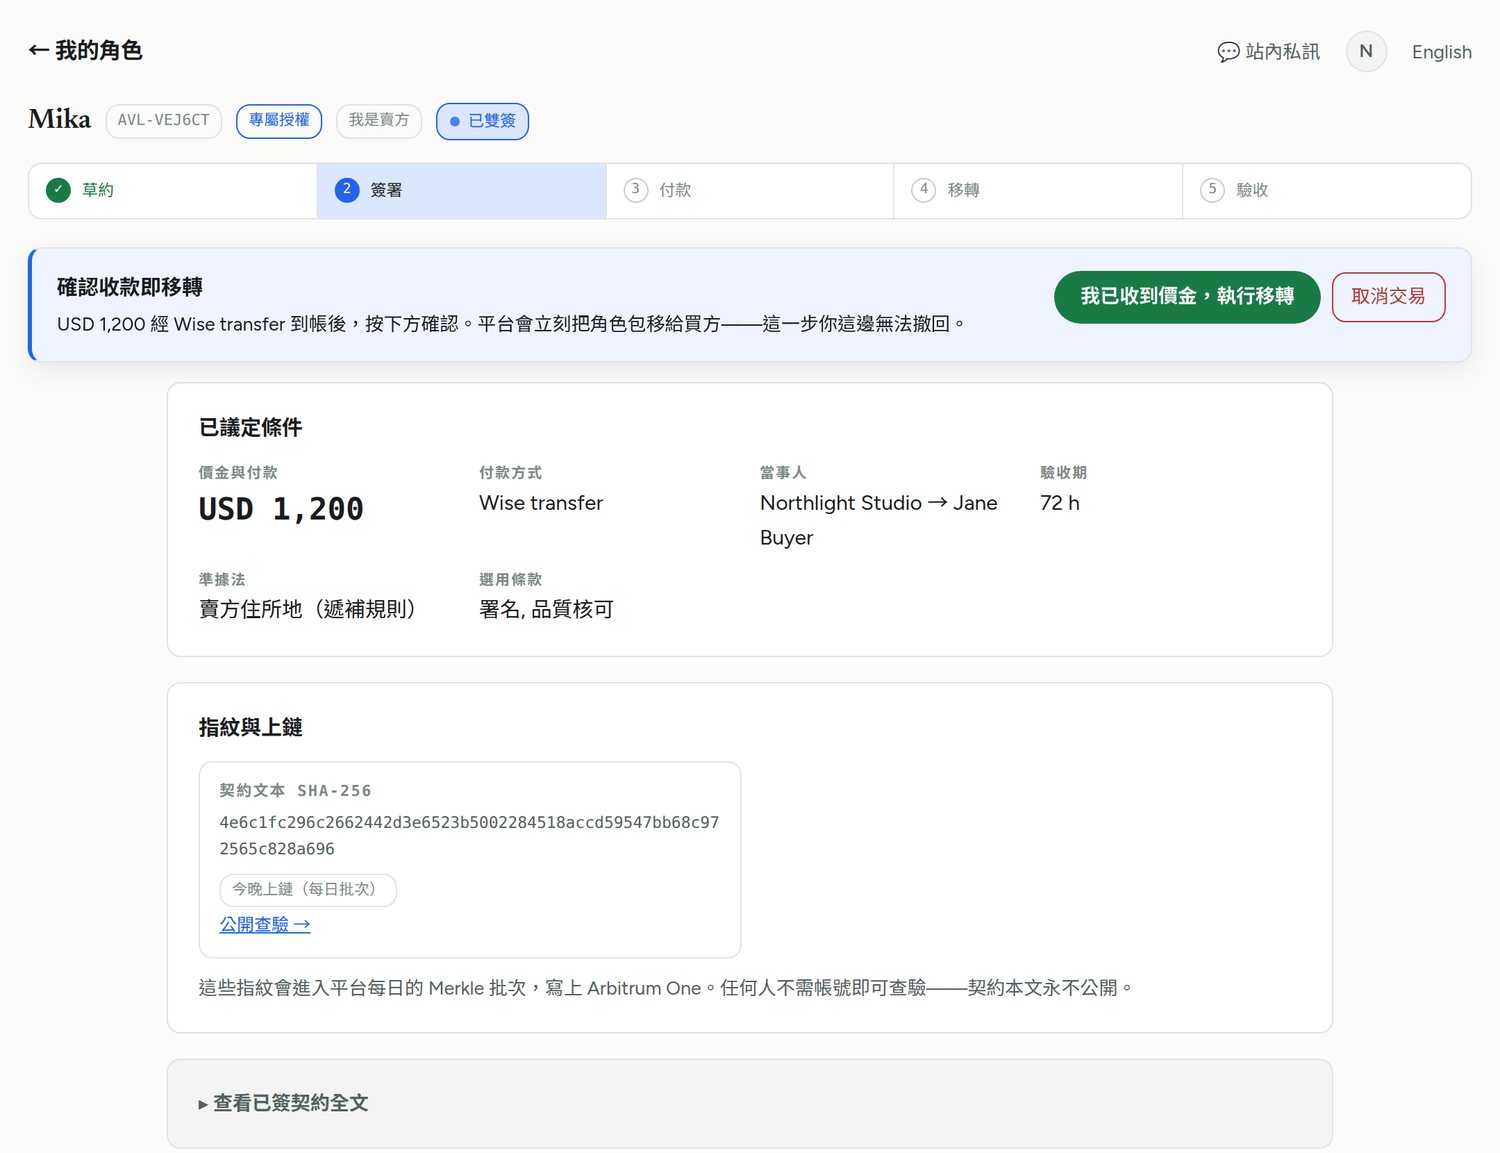
Task: Open the 公開查驗 verification link
Action: pos(265,925)
